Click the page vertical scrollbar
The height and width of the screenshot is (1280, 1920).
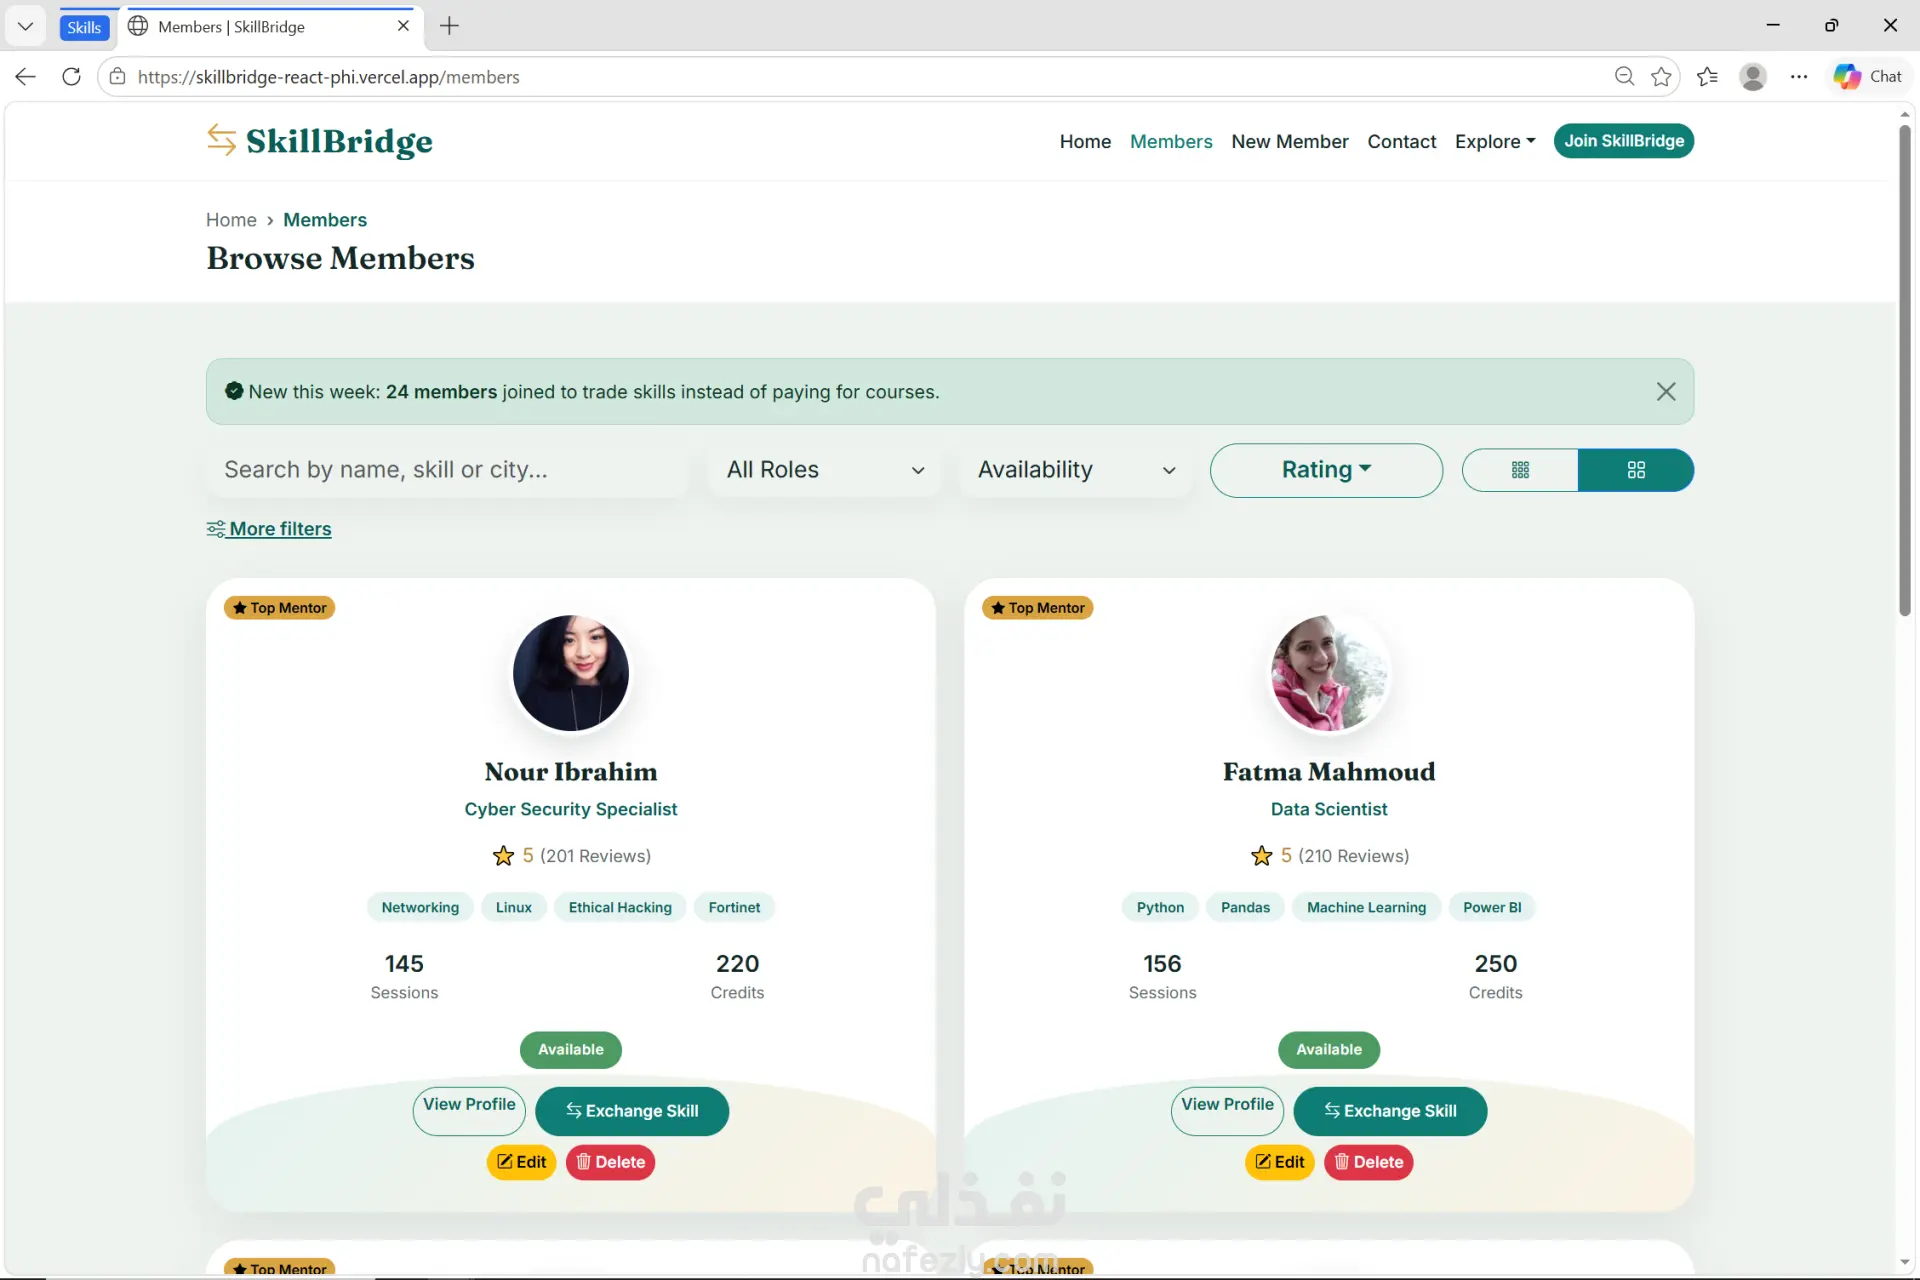(x=1905, y=370)
